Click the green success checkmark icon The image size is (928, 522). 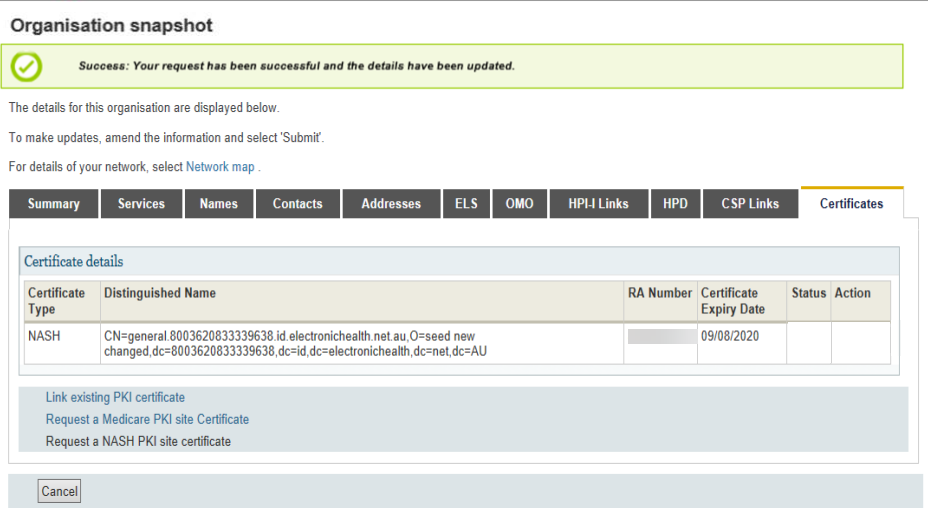[27, 67]
